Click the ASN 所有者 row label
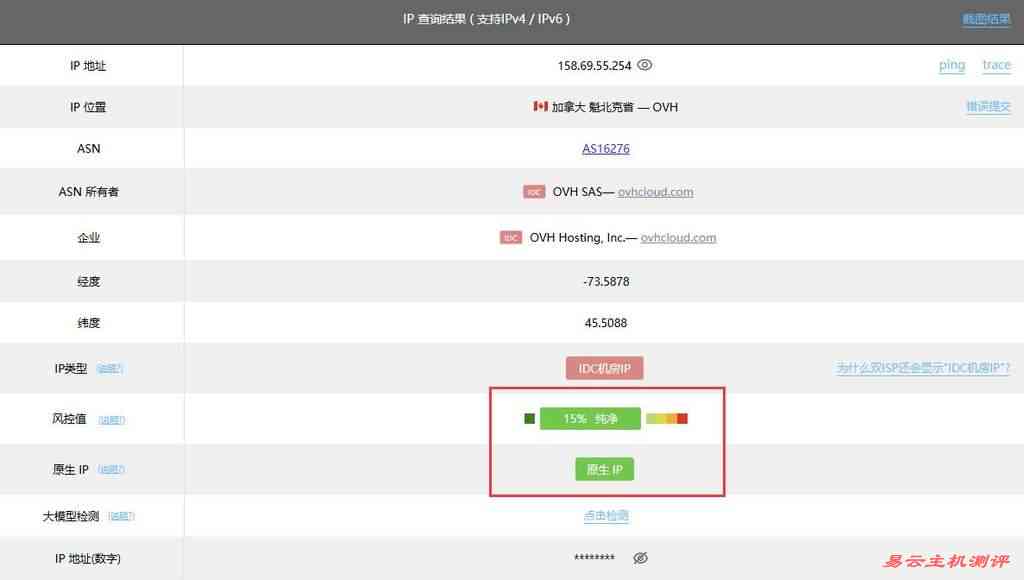Viewport: 1024px width, 580px height. click(89, 191)
